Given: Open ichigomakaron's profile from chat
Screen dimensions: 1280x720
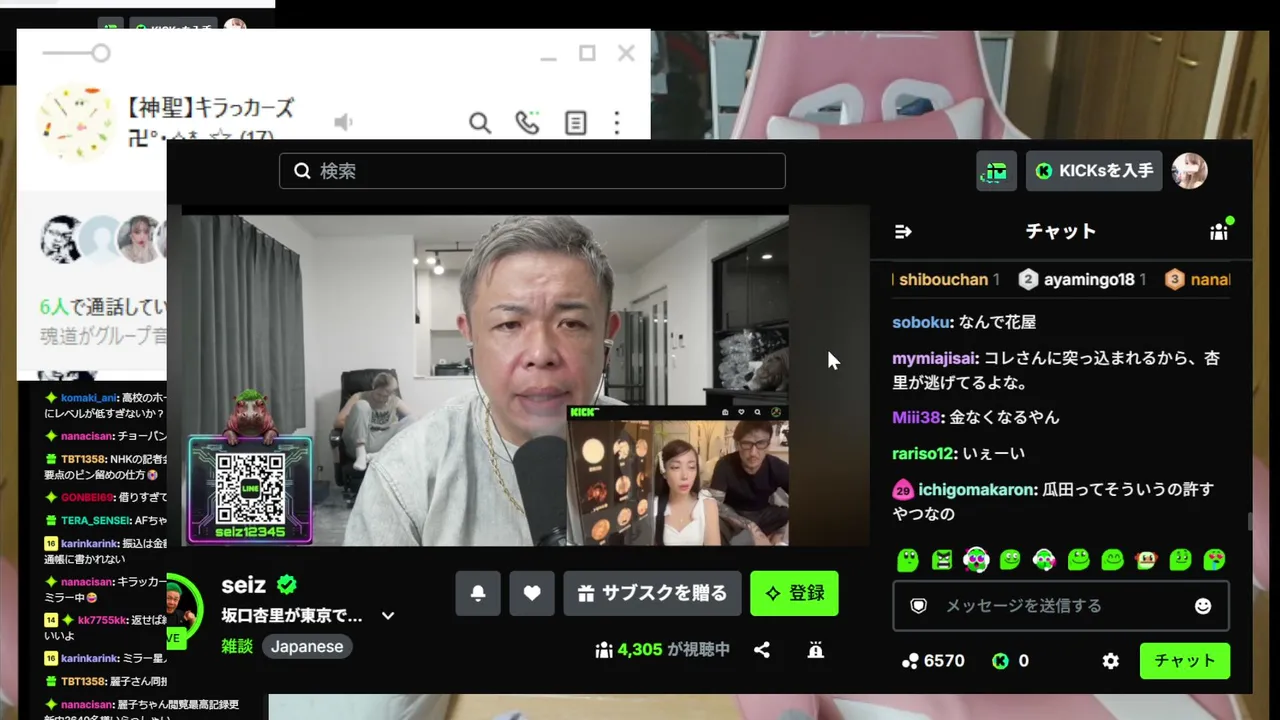Looking at the screenshot, I should 976,490.
